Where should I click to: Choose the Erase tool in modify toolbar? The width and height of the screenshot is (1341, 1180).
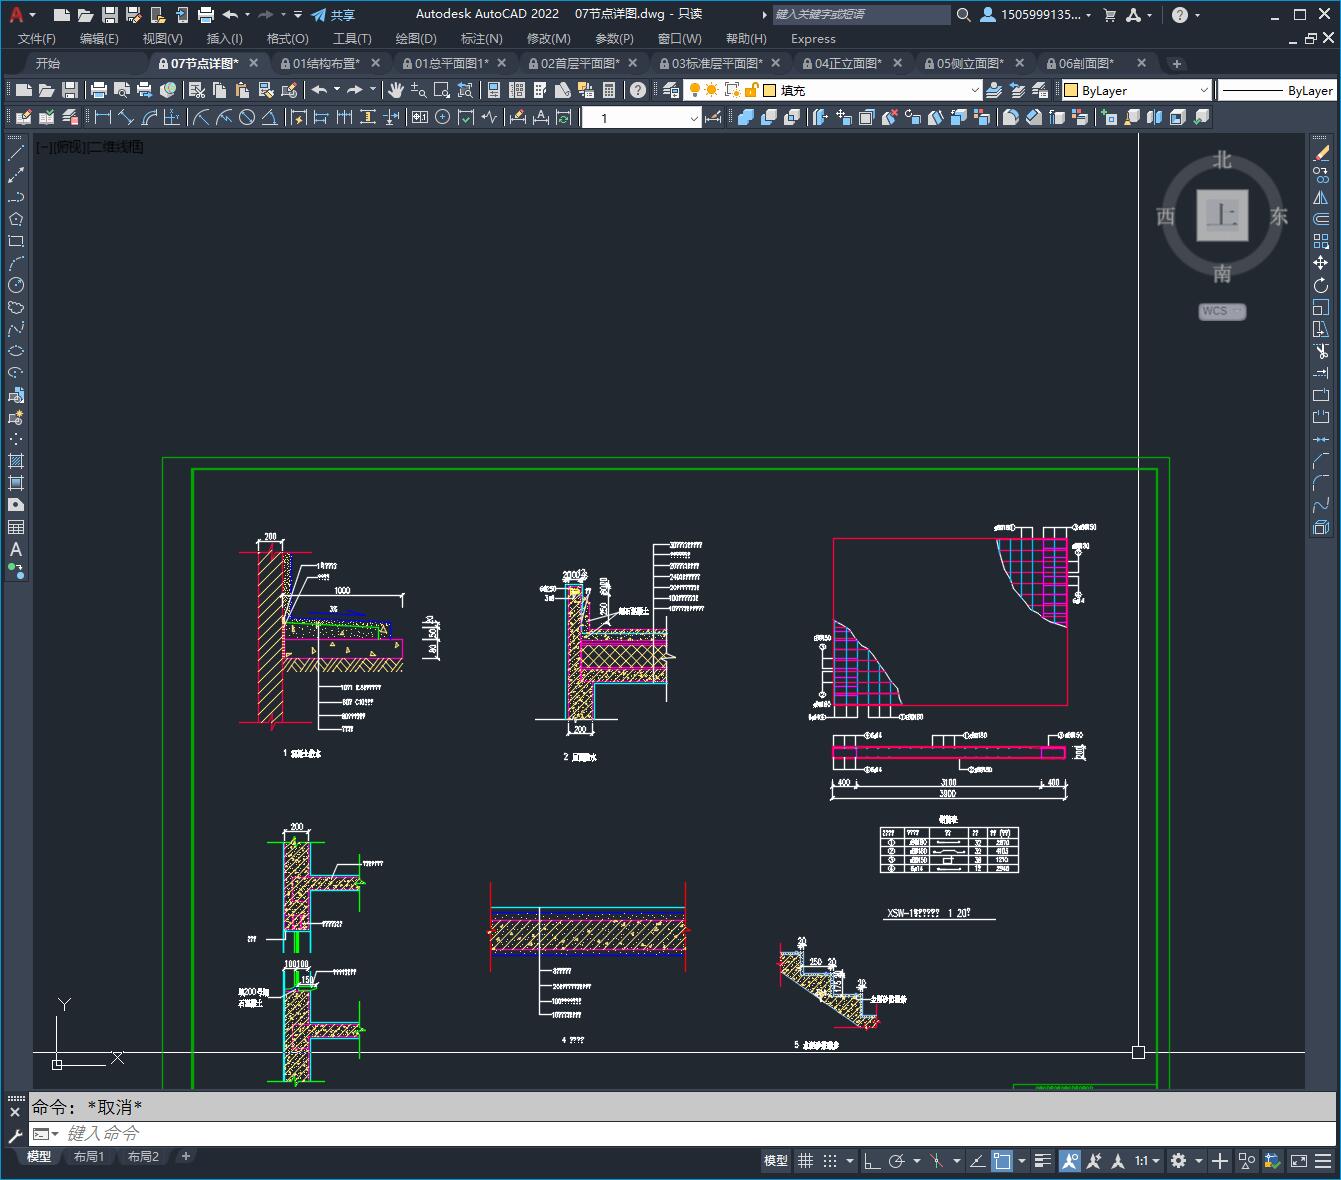(x=1321, y=154)
